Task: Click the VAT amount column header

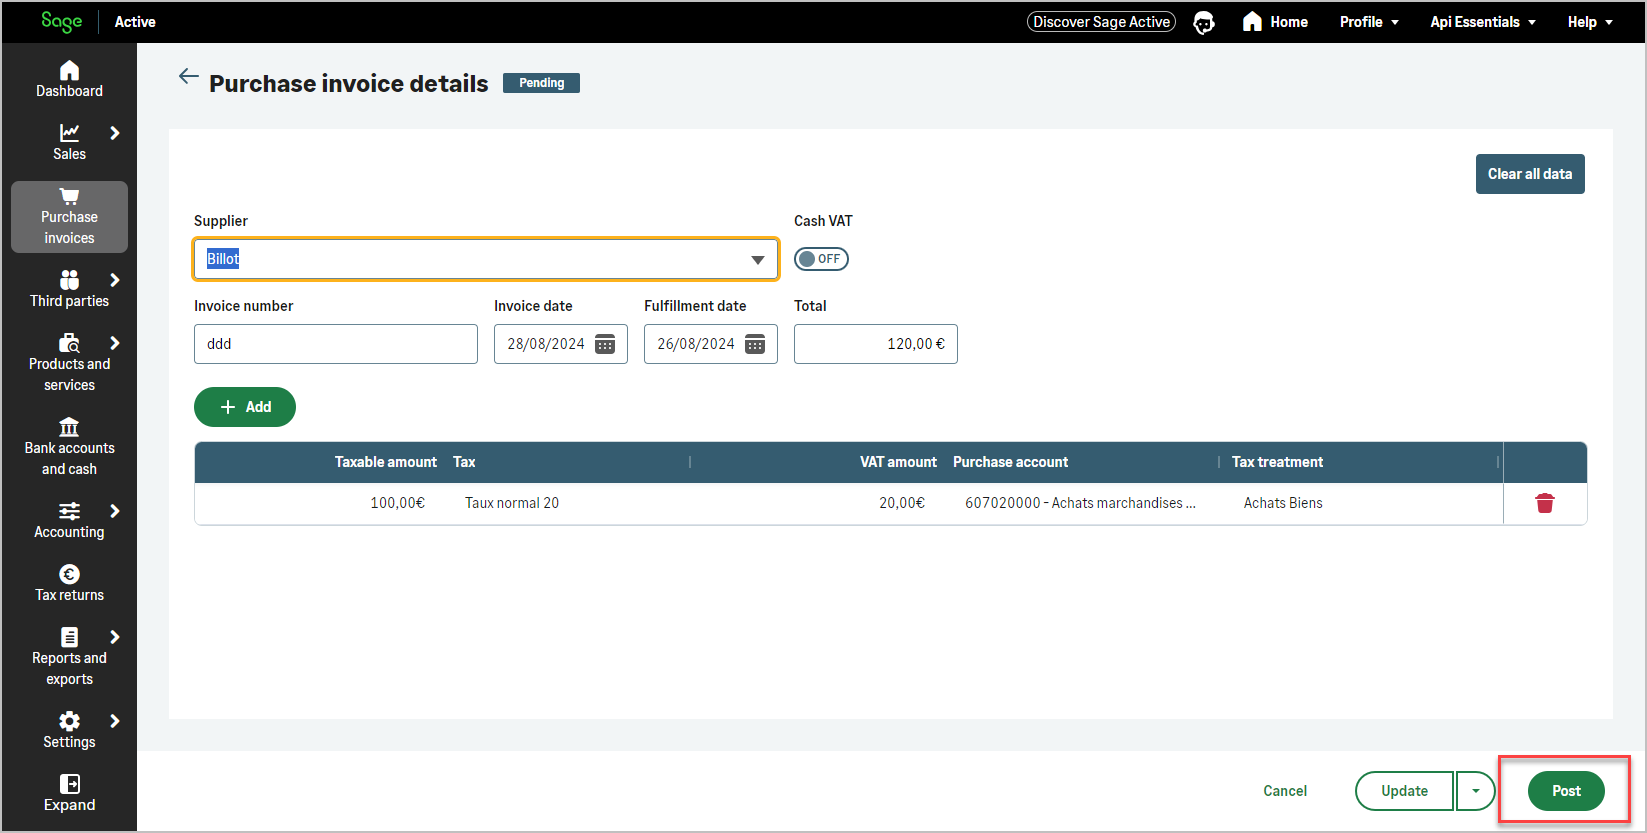Action: (x=898, y=462)
